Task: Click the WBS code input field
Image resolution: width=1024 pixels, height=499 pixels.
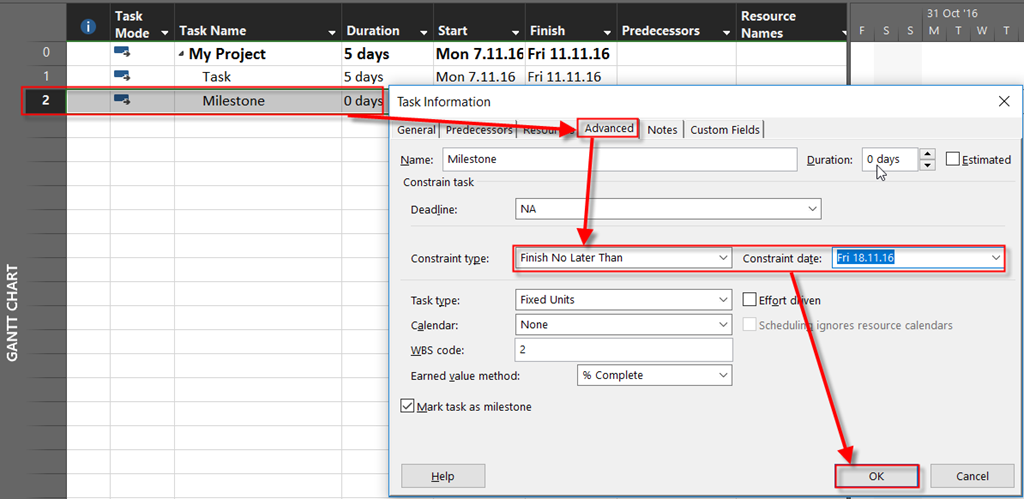Action: tap(623, 349)
